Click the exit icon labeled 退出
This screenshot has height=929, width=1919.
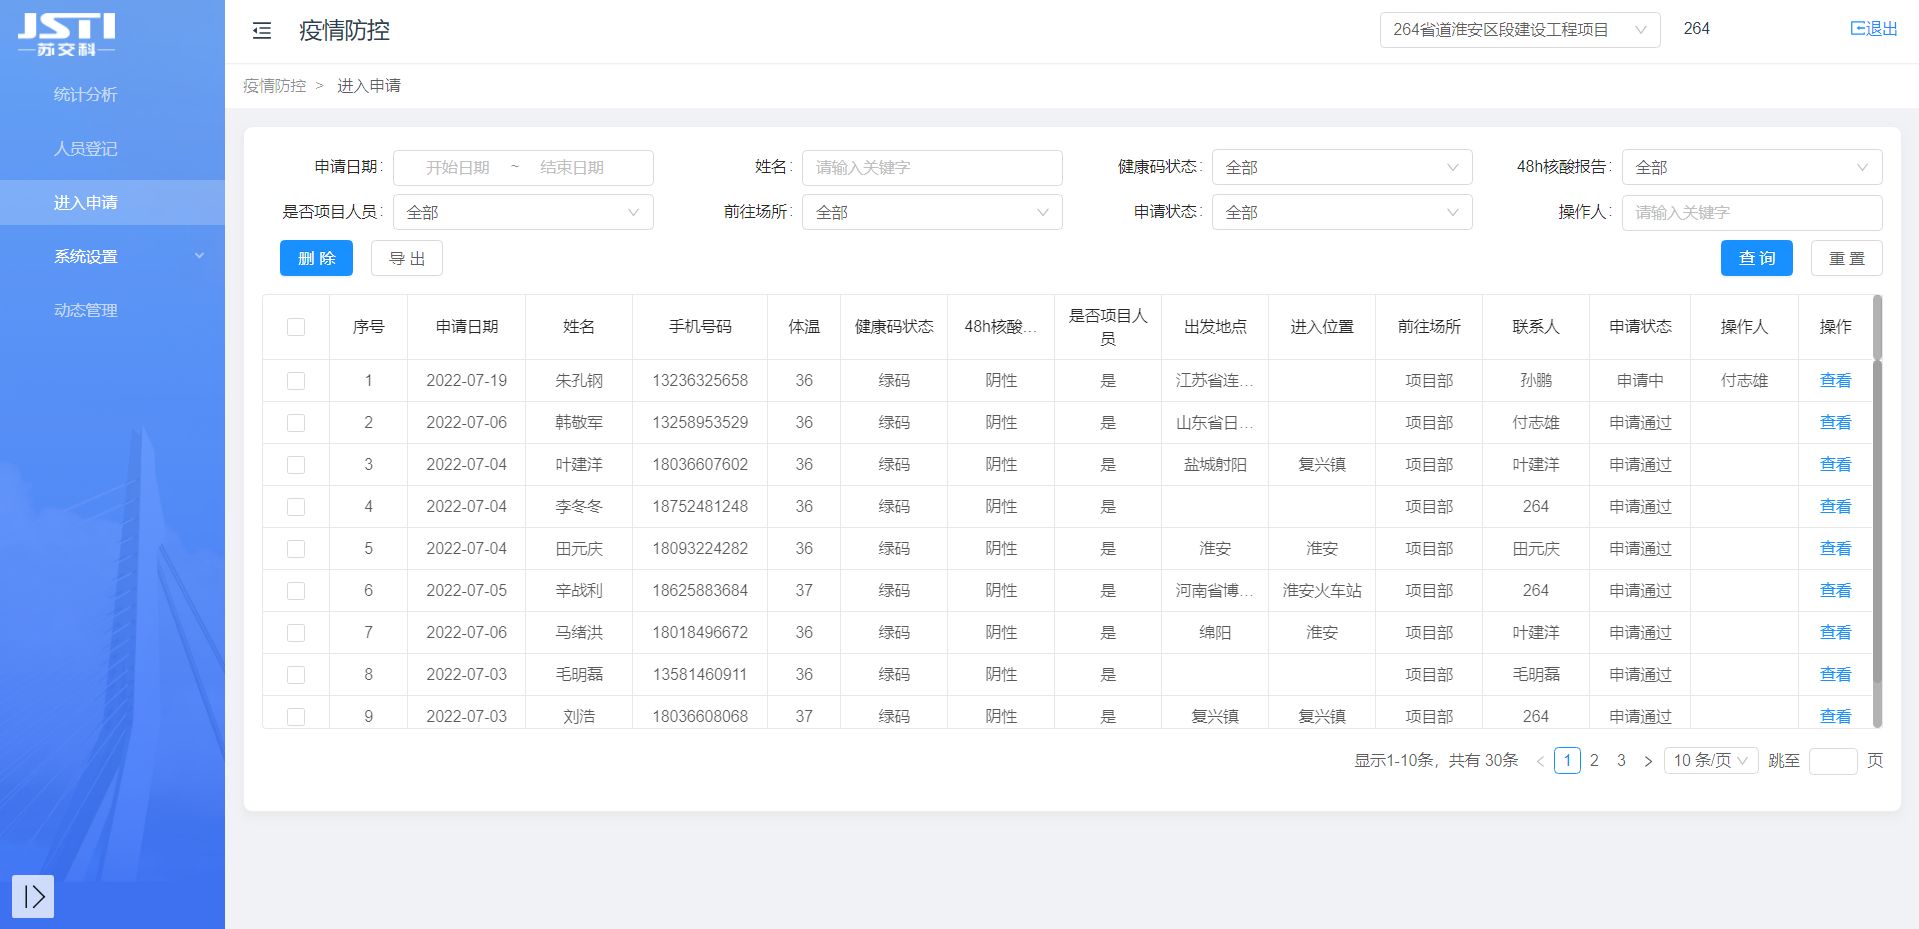pyautogui.click(x=1873, y=29)
